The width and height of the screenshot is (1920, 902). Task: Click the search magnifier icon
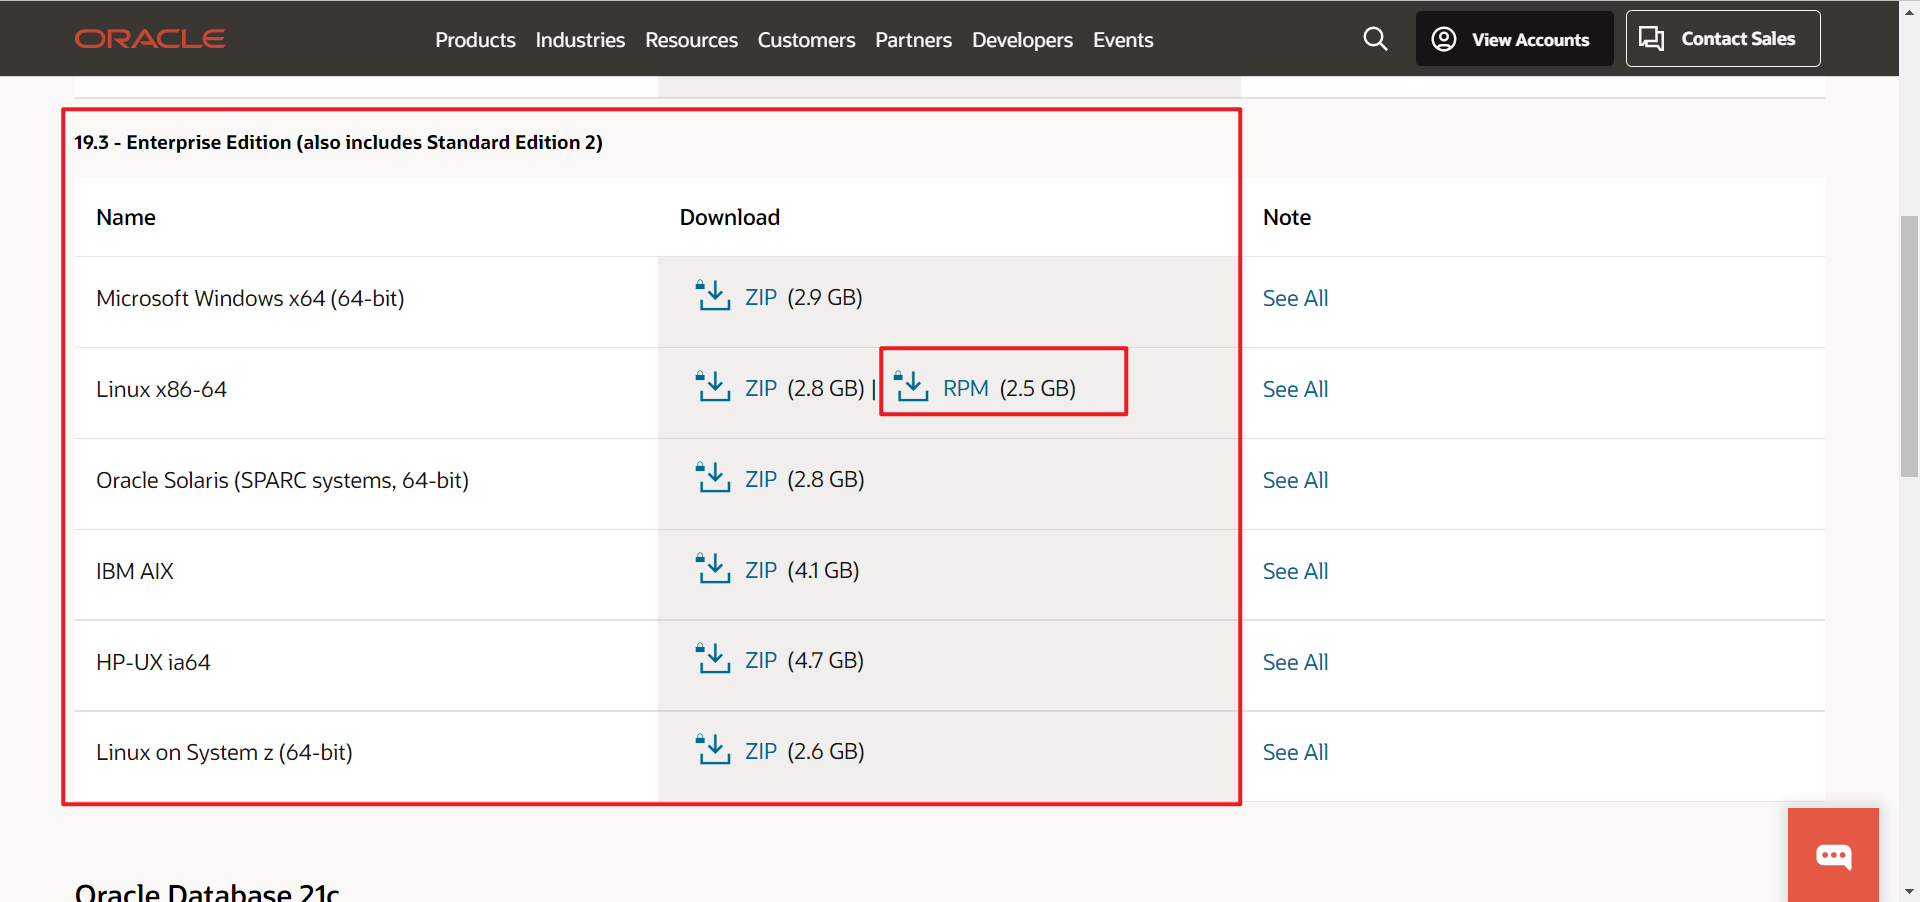1375,39
